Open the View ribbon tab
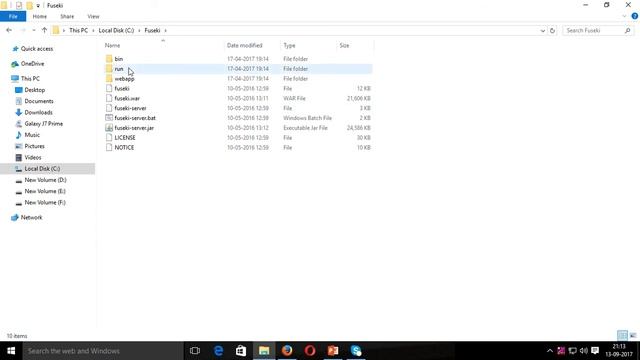 93,16
